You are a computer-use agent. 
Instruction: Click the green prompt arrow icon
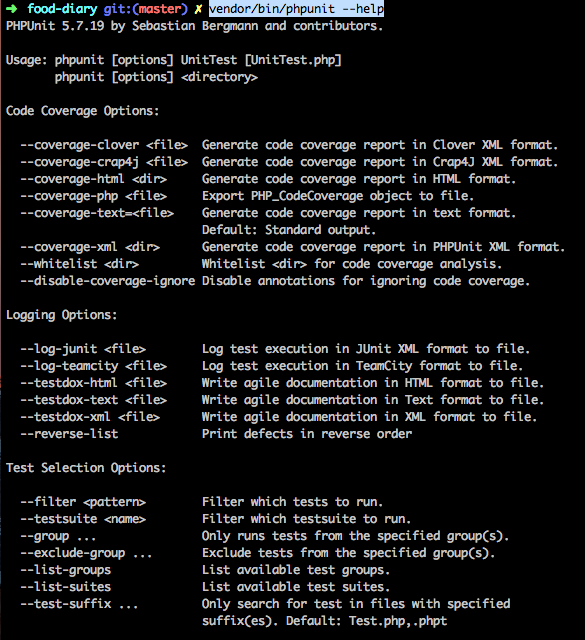(x=12, y=9)
